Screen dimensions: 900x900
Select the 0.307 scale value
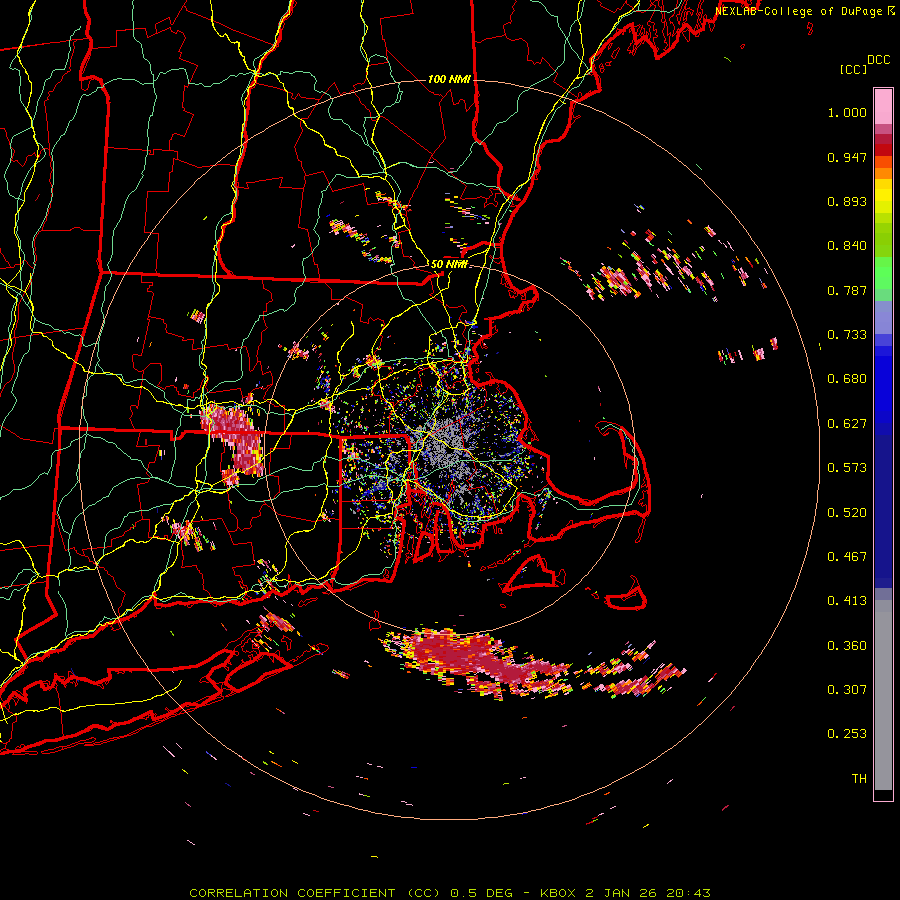click(x=847, y=690)
